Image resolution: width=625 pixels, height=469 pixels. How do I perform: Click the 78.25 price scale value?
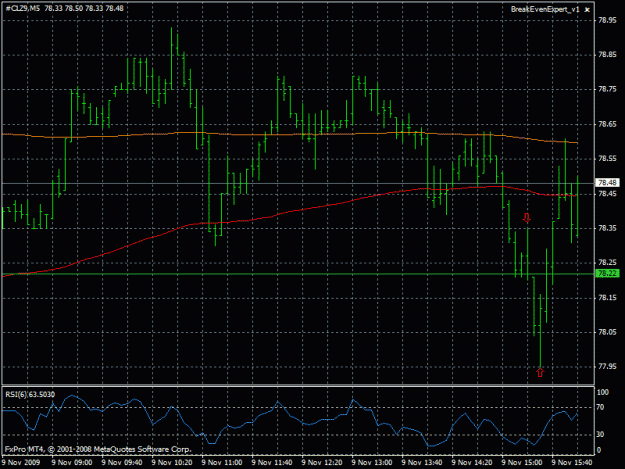click(607, 263)
